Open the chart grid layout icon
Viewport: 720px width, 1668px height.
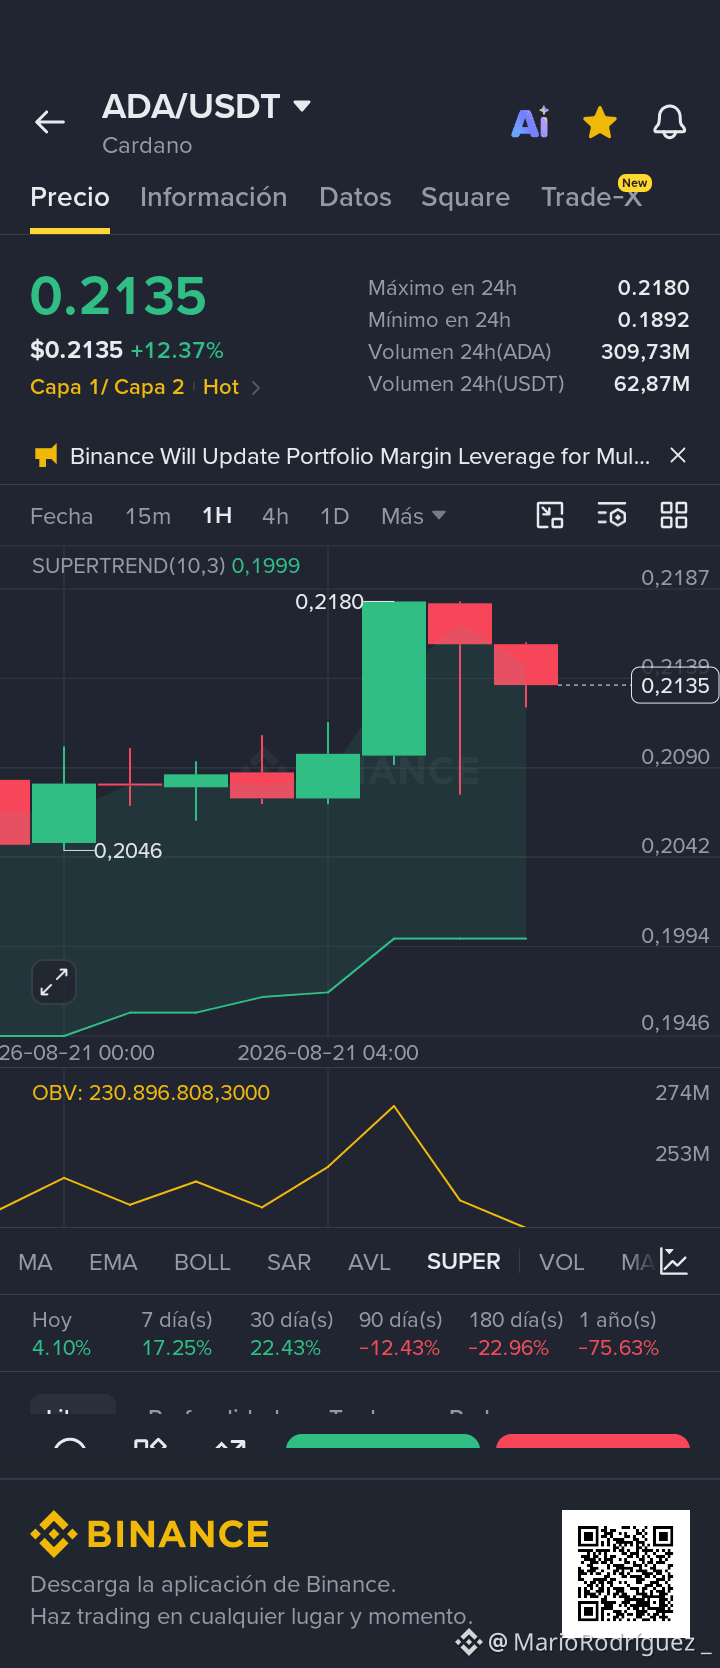[x=674, y=515]
